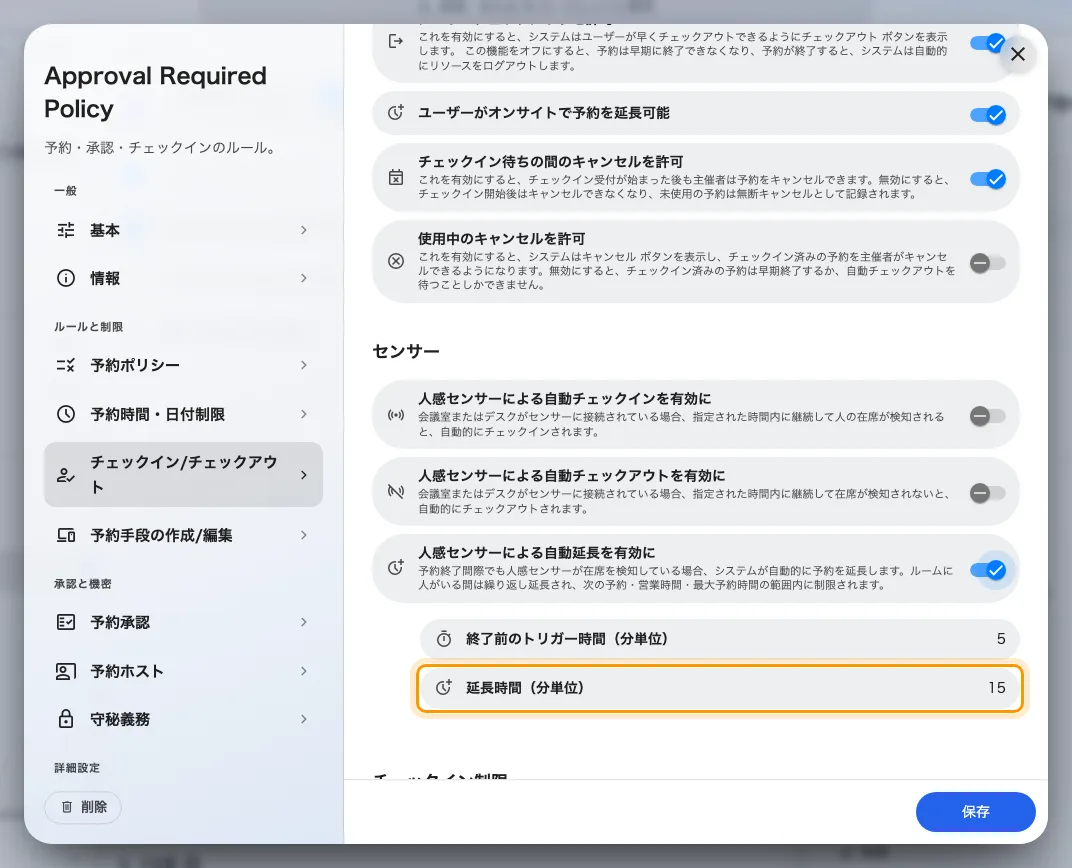Open 守秘義務 settings
Image resolution: width=1072 pixels, height=868 pixels.
(x=183, y=719)
